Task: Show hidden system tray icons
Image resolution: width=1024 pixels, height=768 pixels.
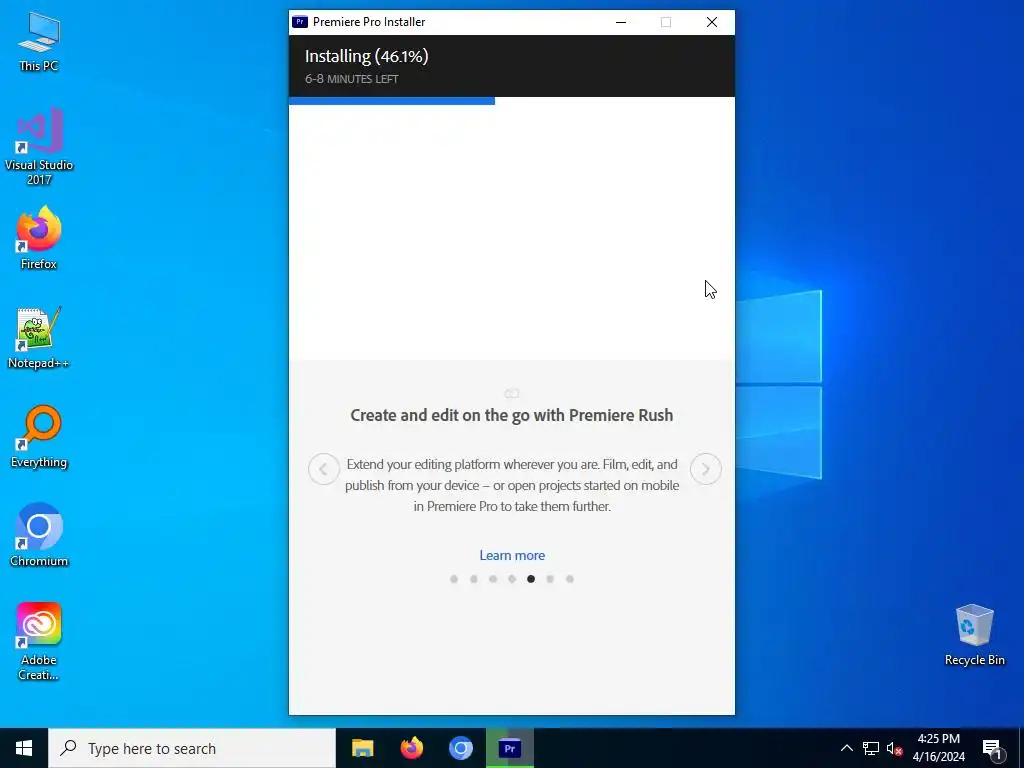Action: [846, 748]
